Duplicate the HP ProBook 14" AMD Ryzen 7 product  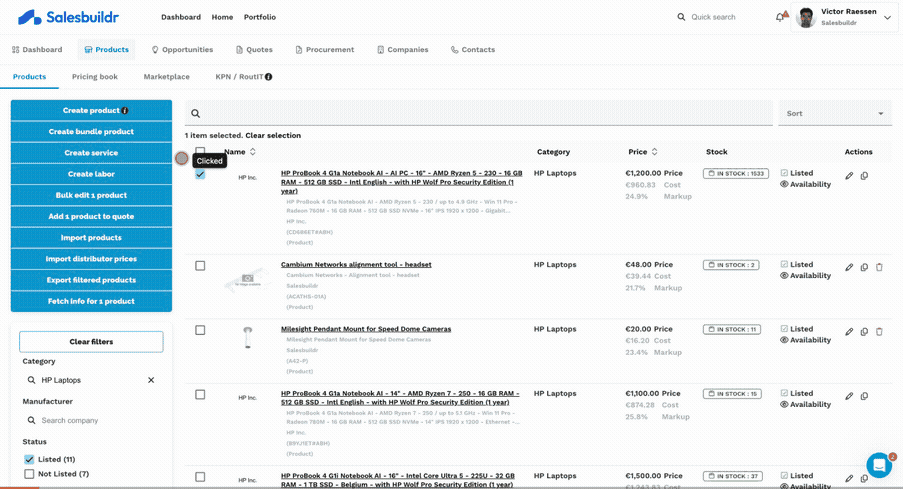click(x=864, y=396)
